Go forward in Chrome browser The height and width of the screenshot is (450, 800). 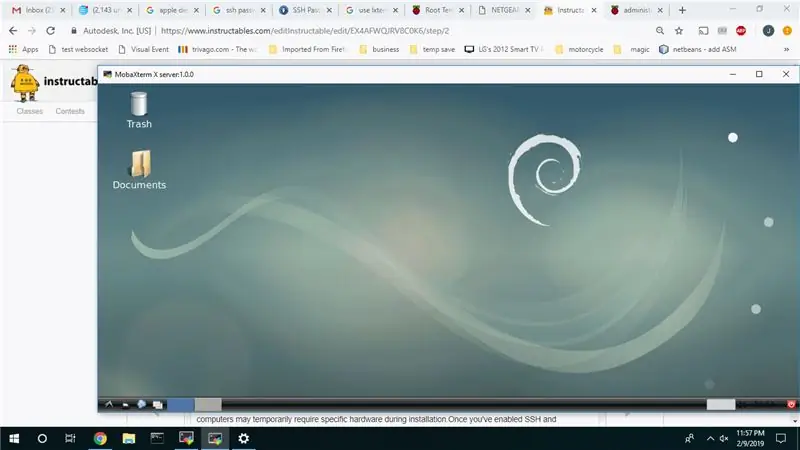pos(32,31)
